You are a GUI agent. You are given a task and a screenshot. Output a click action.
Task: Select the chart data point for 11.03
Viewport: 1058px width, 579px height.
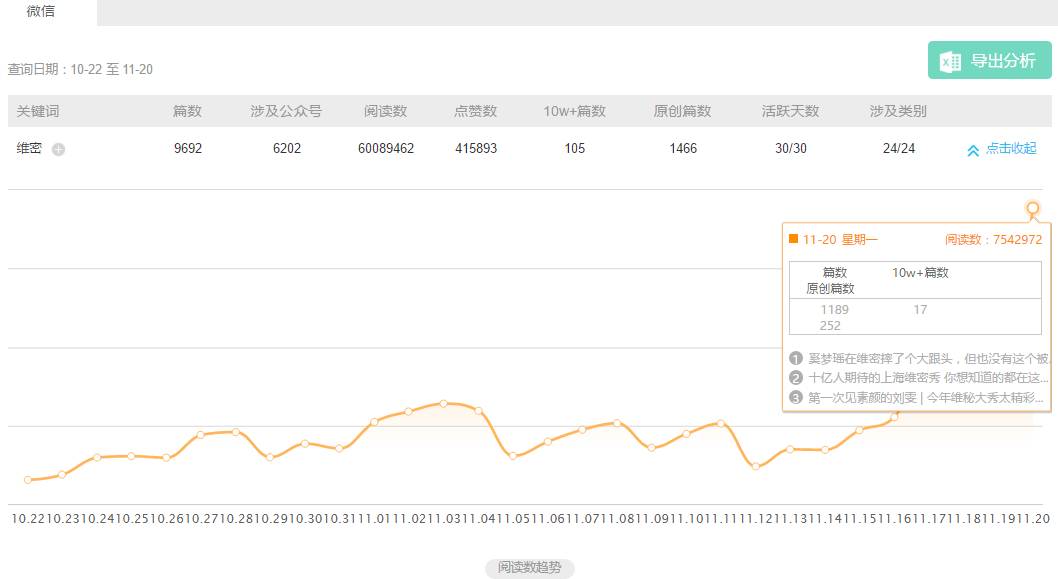[443, 403]
